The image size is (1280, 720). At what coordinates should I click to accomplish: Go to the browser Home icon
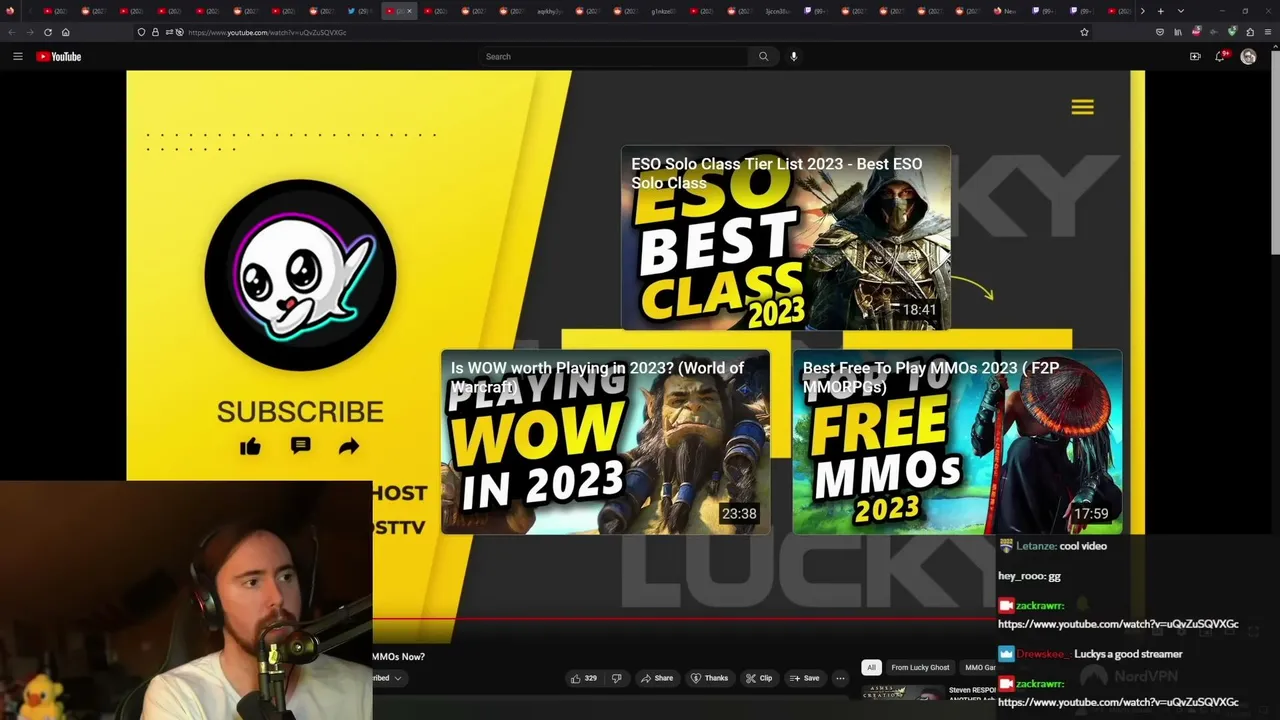pos(66,32)
